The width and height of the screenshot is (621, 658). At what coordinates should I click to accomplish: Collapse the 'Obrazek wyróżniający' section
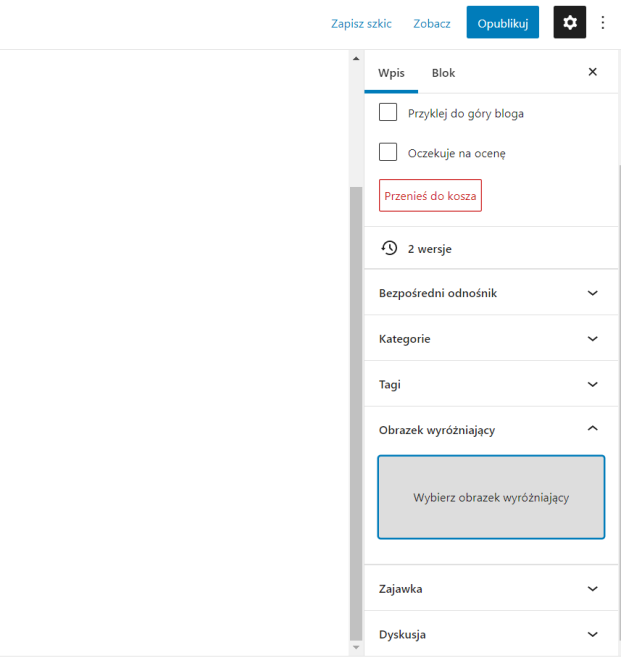point(491,430)
